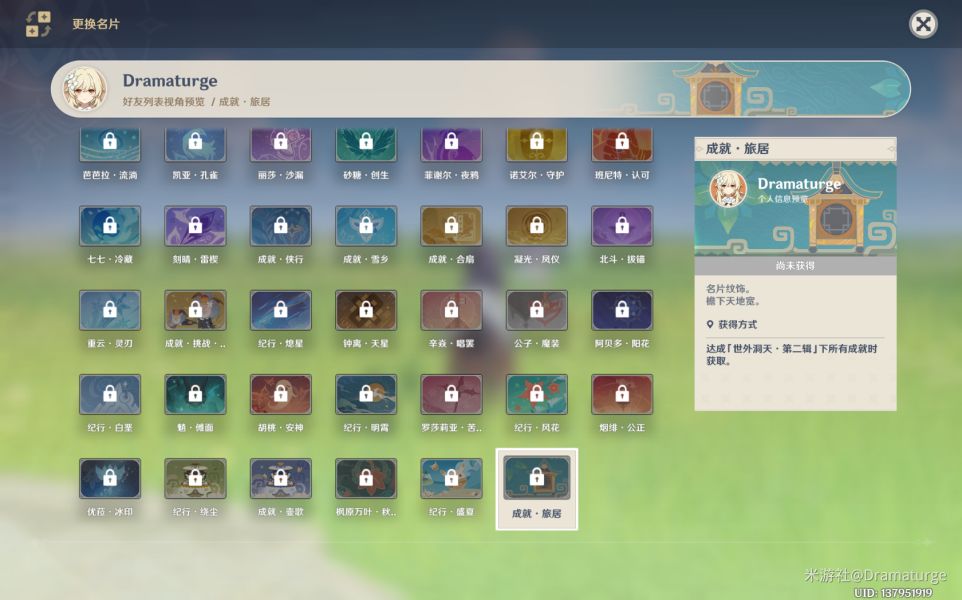Choose the 凝光·凤仪 namecard
Screen dimensions: 962x600
pyautogui.click(x=536, y=226)
